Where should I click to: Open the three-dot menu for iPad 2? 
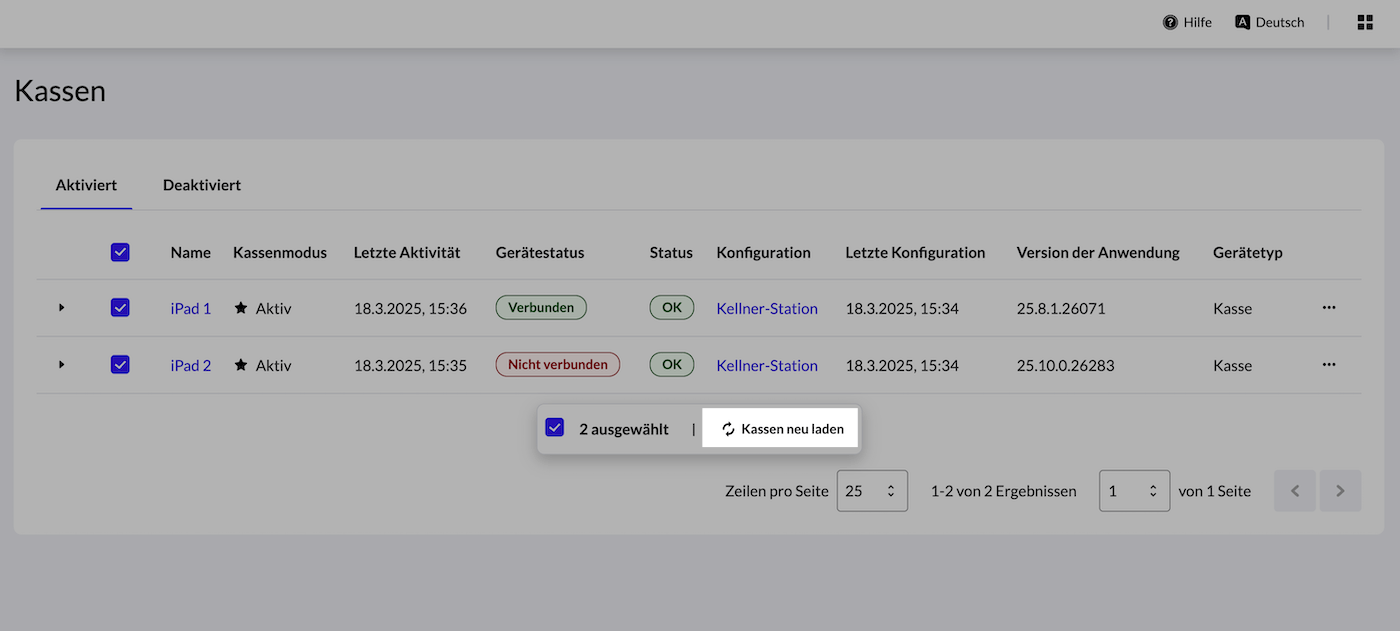coord(1329,365)
